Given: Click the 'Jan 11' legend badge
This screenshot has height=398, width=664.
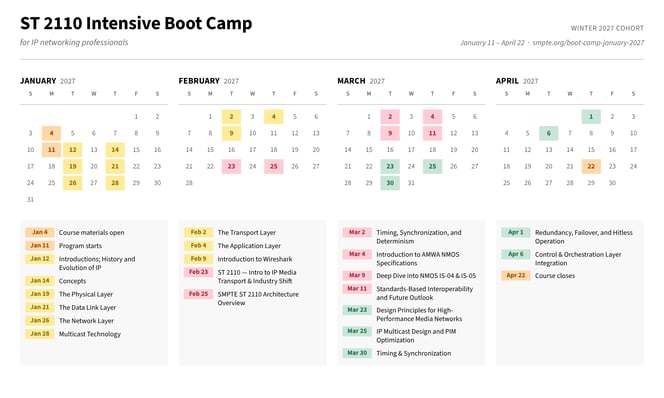Looking at the screenshot, I should pos(40,245).
